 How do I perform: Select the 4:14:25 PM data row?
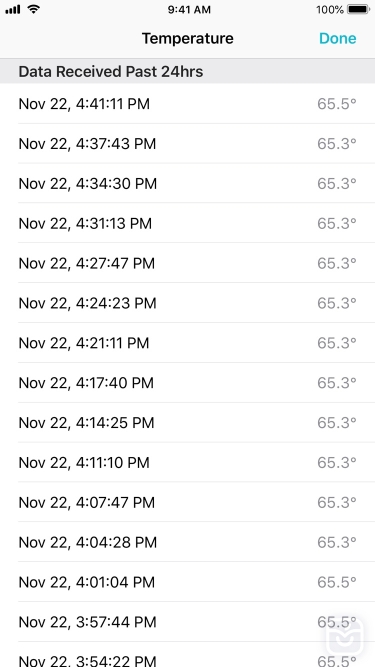point(188,423)
